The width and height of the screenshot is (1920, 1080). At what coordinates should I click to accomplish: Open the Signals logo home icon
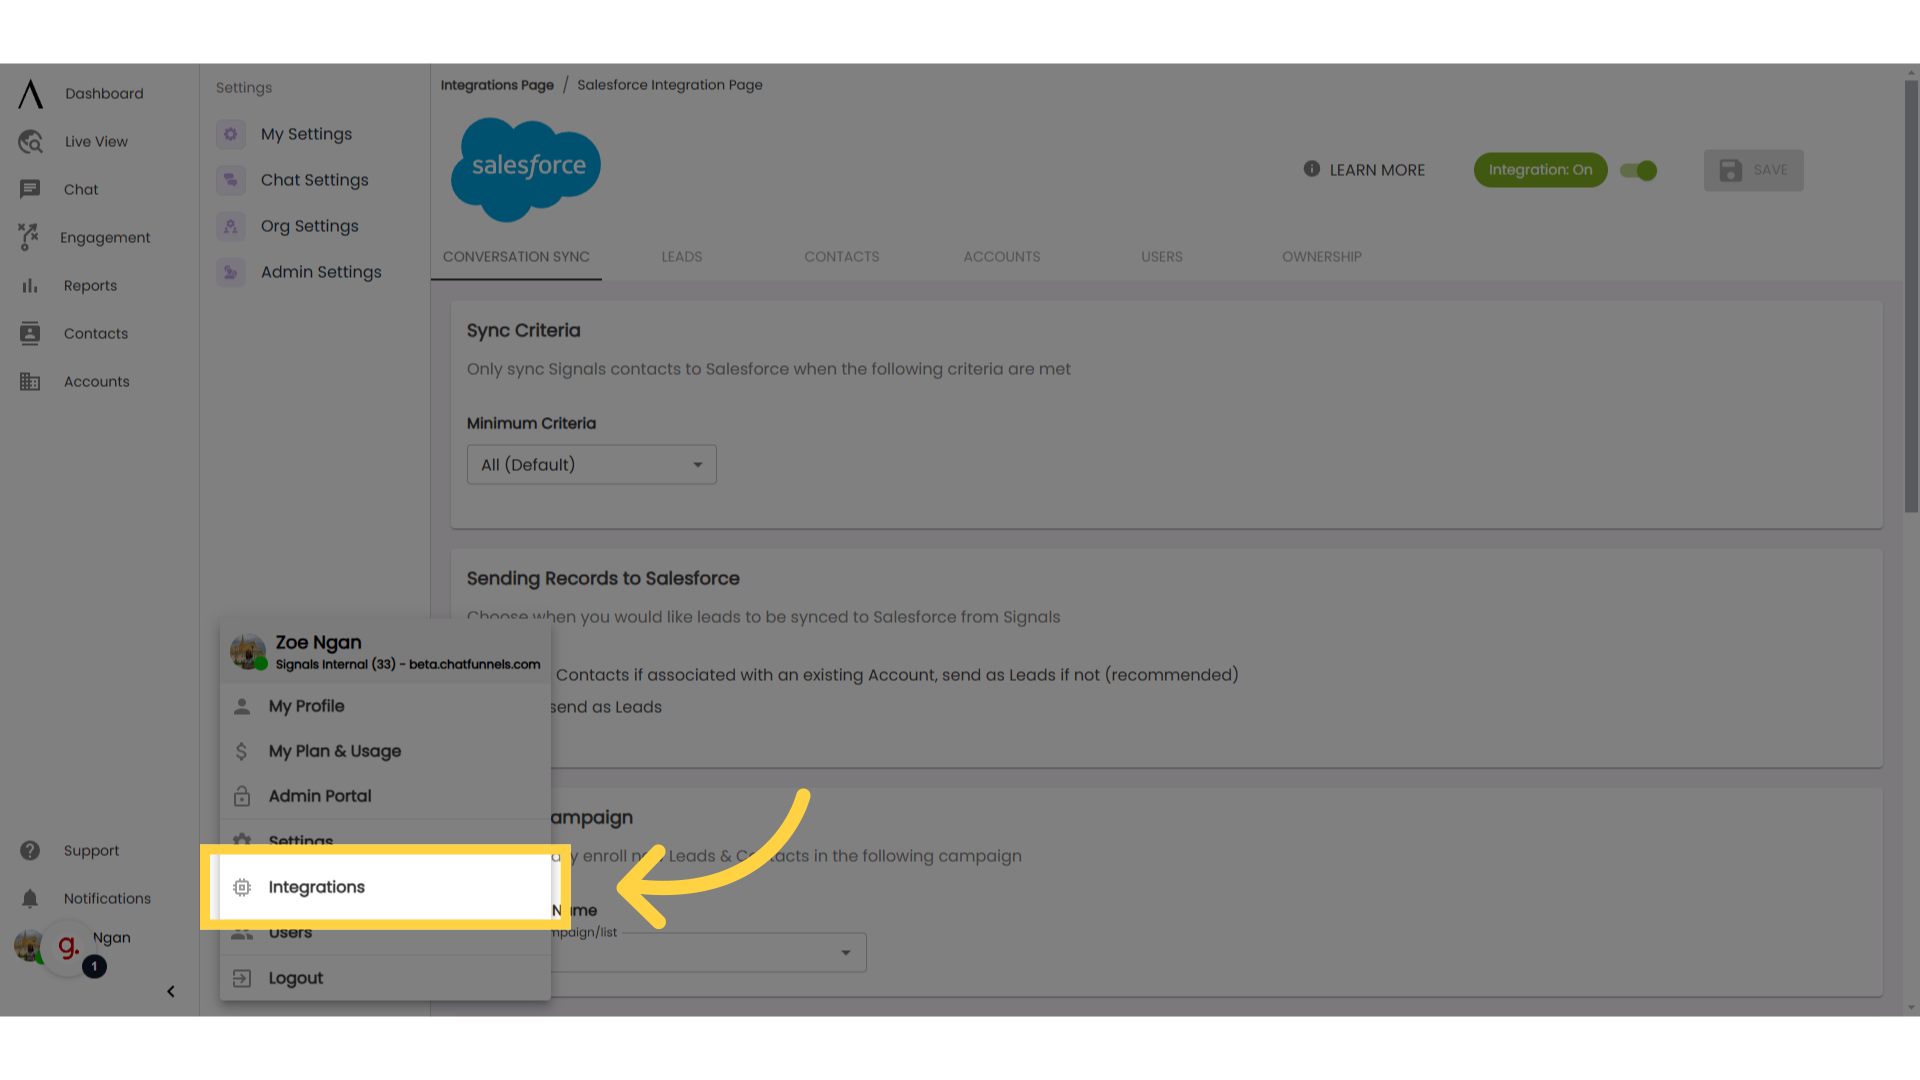pos(31,94)
